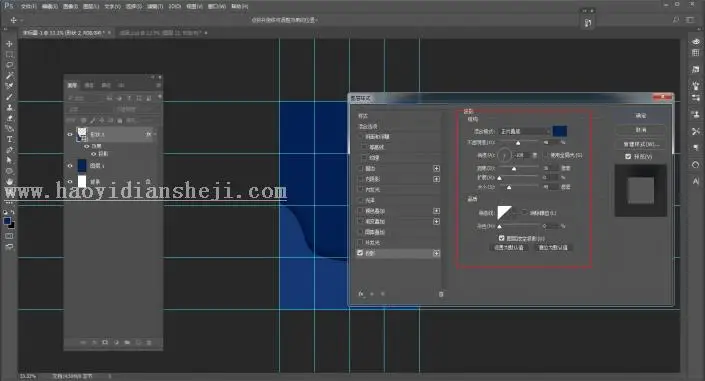Viewport: 705px width, 381px height.
Task: Select the Rectangular Marquee tool
Action: pyautogui.click(x=9, y=54)
